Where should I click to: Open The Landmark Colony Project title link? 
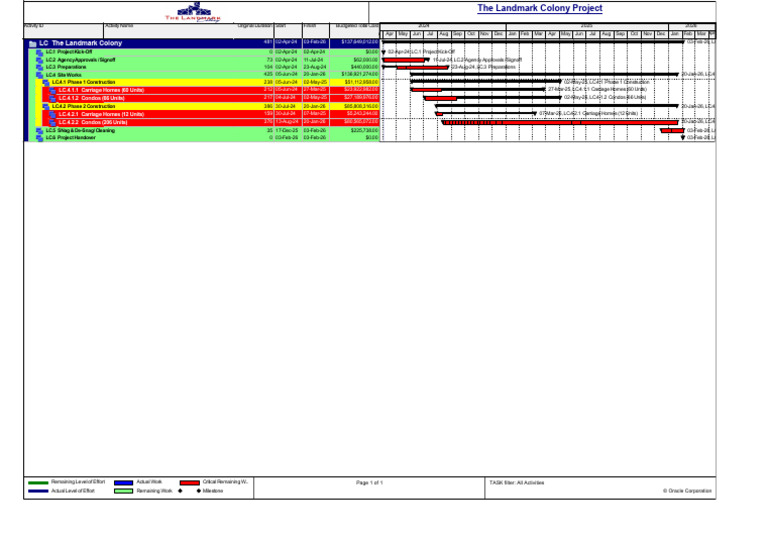coord(540,8)
